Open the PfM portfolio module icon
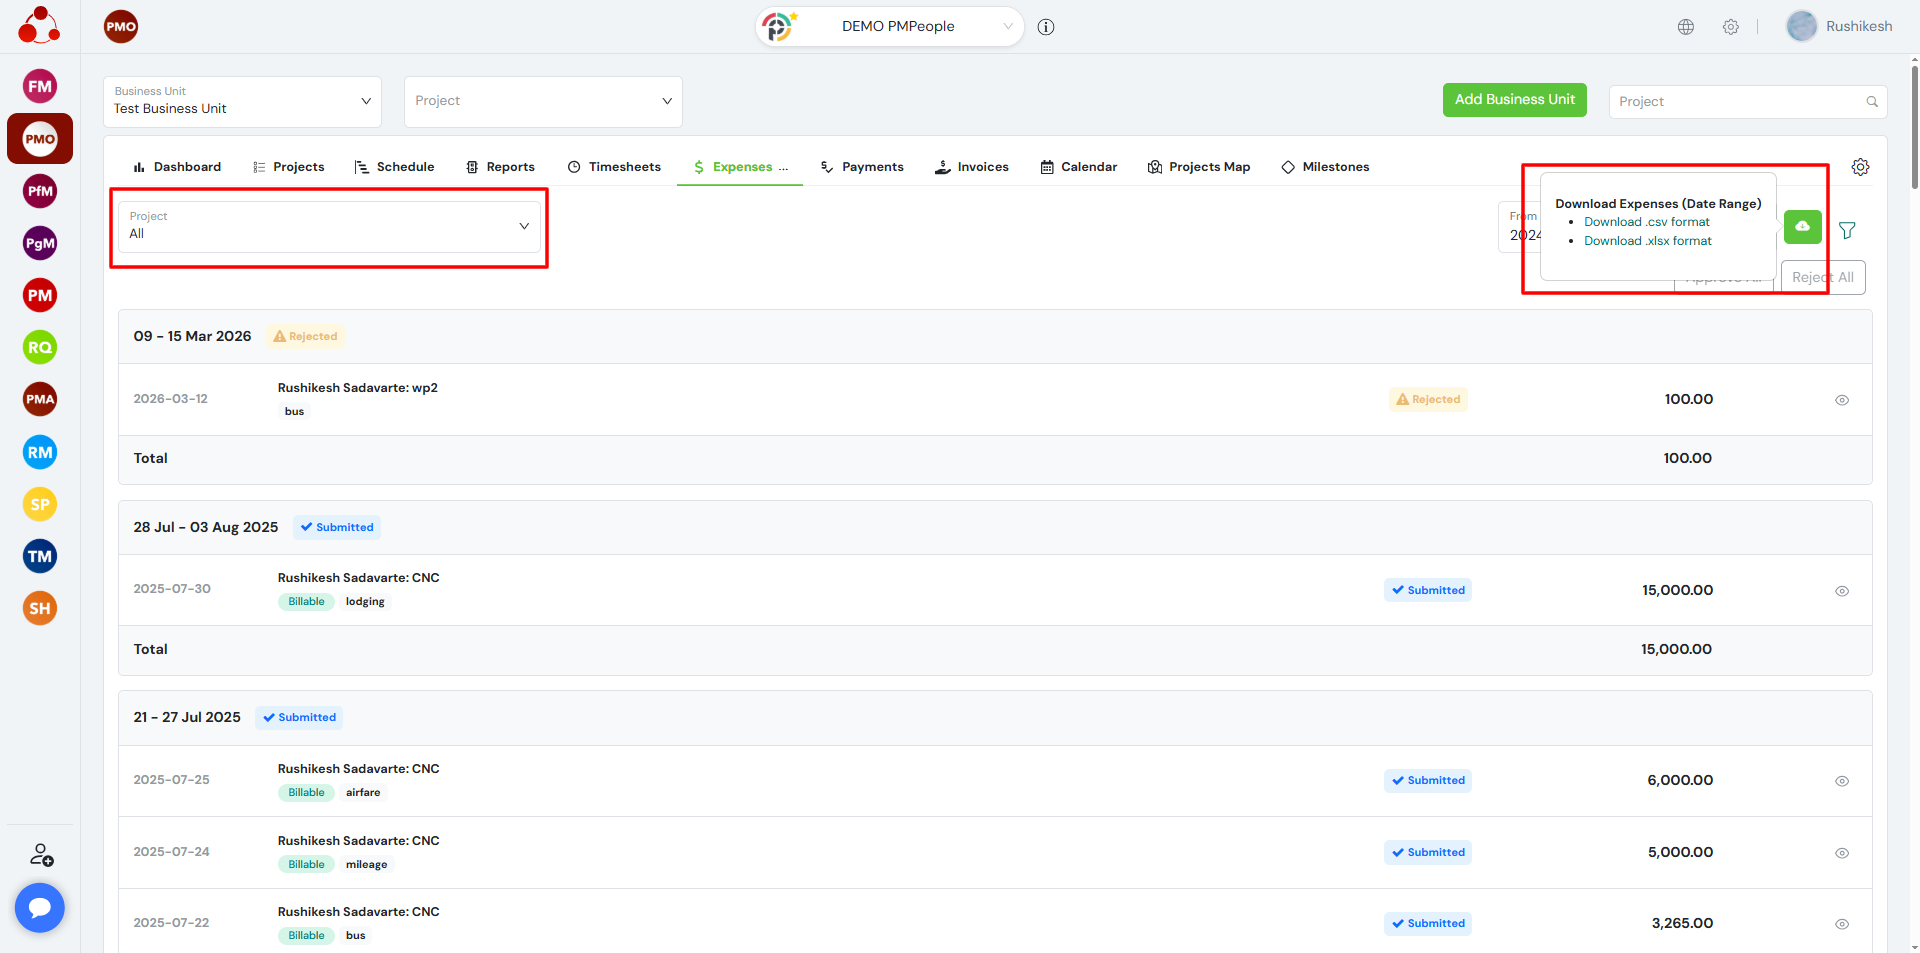1920x953 pixels. (40, 191)
